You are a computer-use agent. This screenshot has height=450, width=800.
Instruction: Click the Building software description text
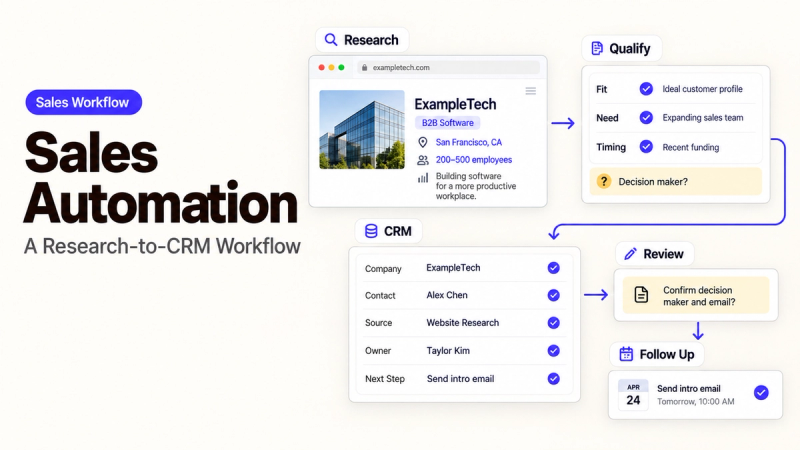tap(476, 186)
